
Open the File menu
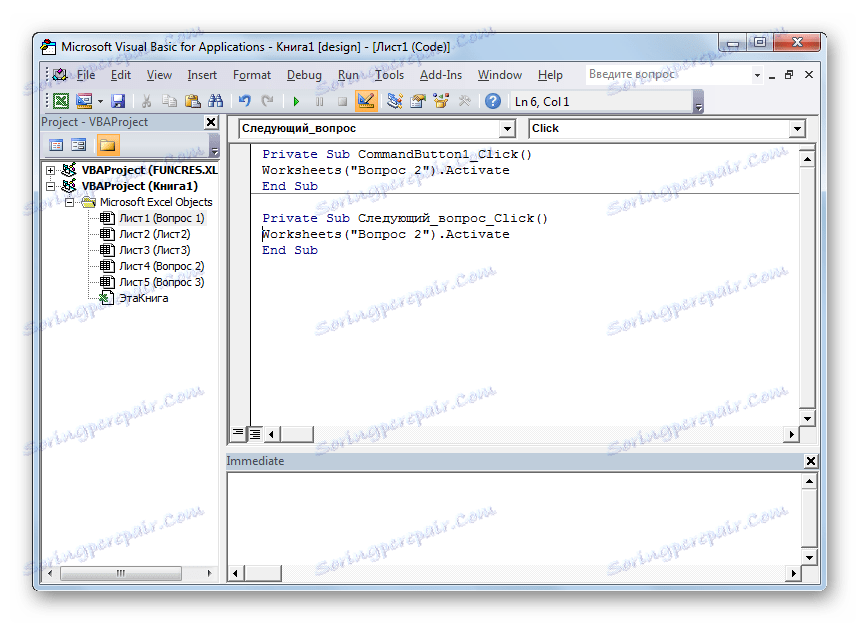pos(86,75)
